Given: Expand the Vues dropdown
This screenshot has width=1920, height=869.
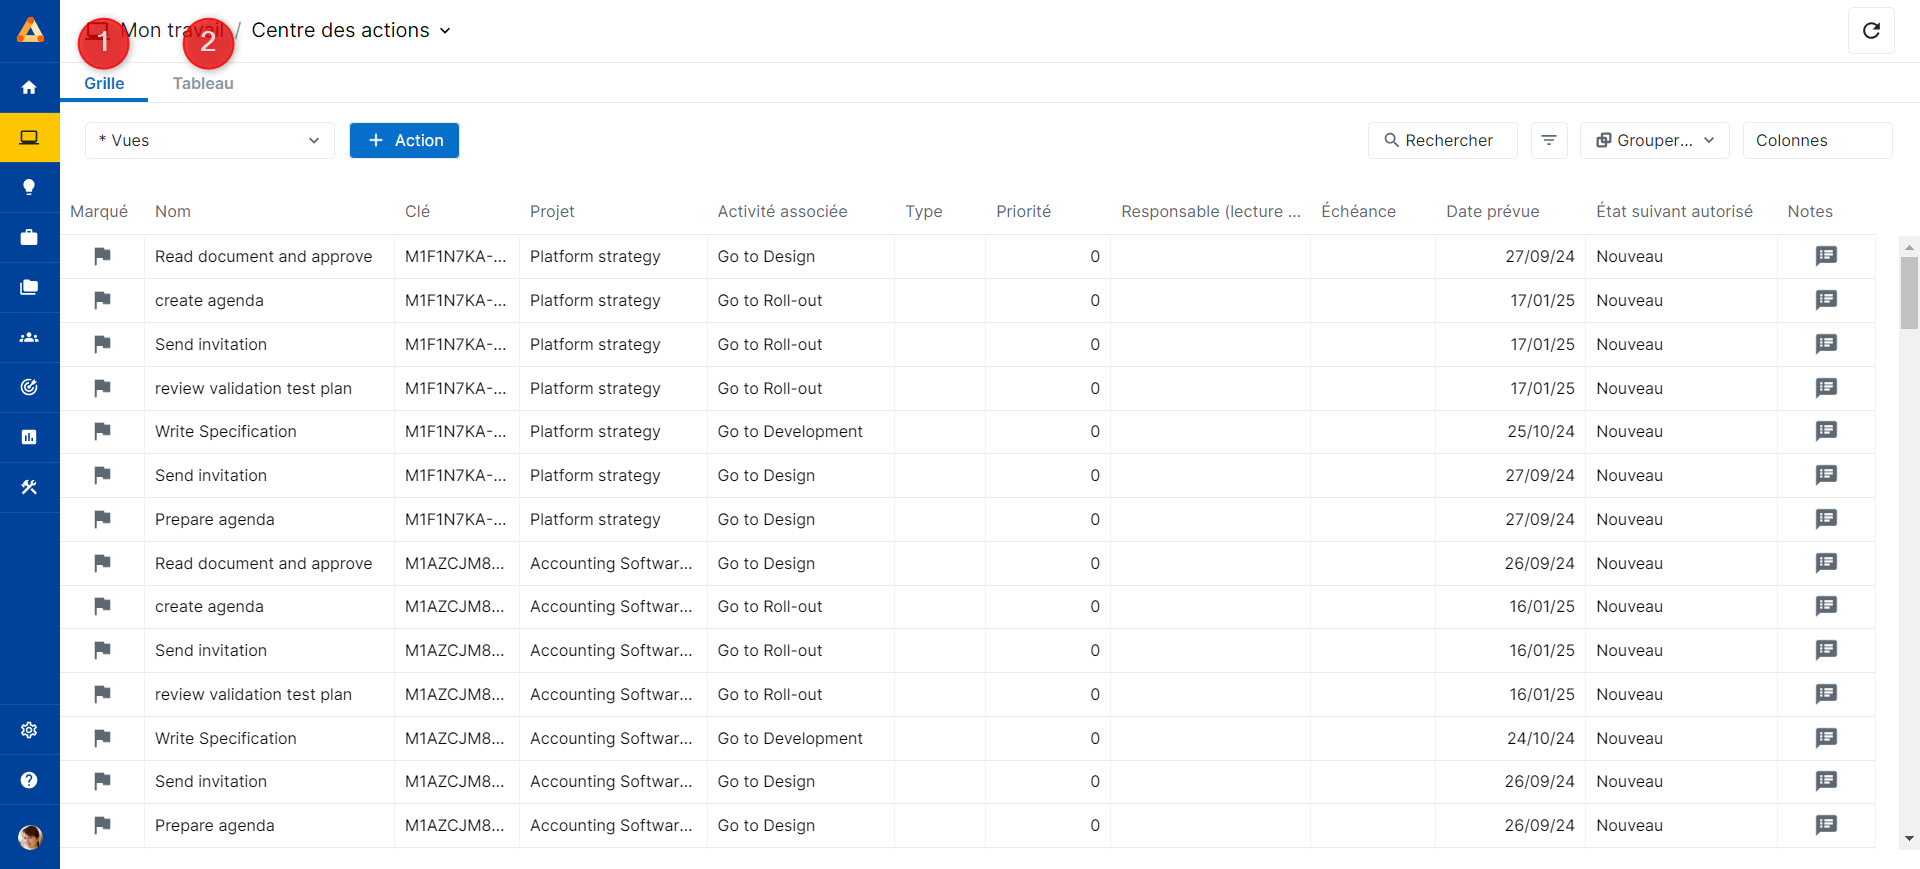Looking at the screenshot, I should [x=210, y=141].
